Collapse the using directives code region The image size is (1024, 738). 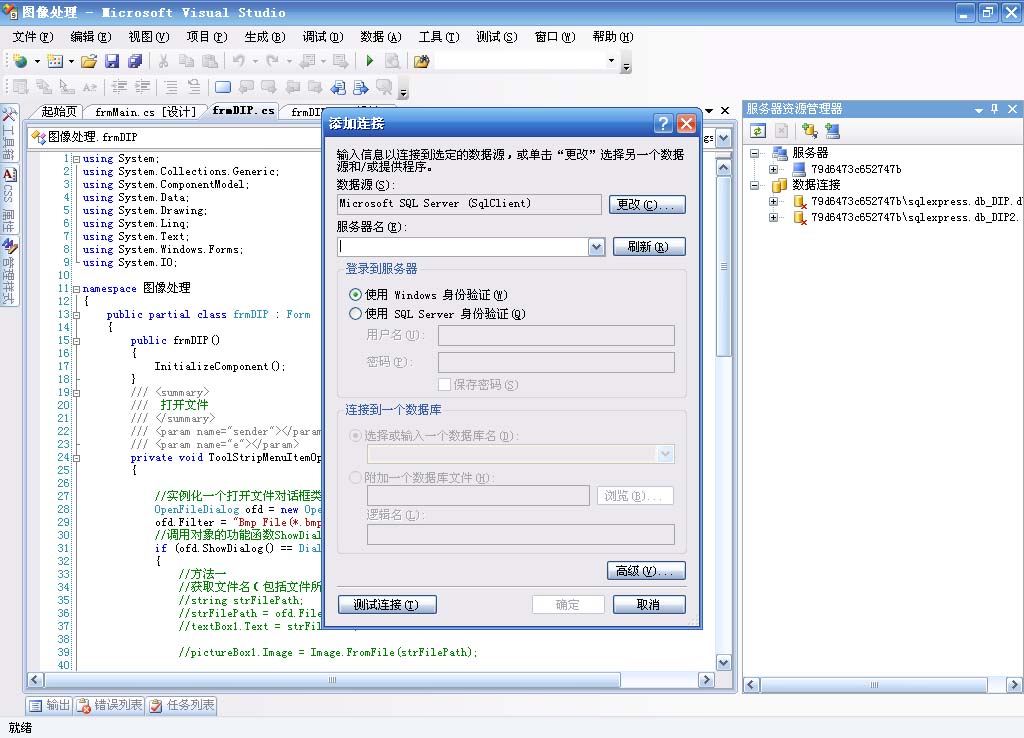[x=76, y=159]
